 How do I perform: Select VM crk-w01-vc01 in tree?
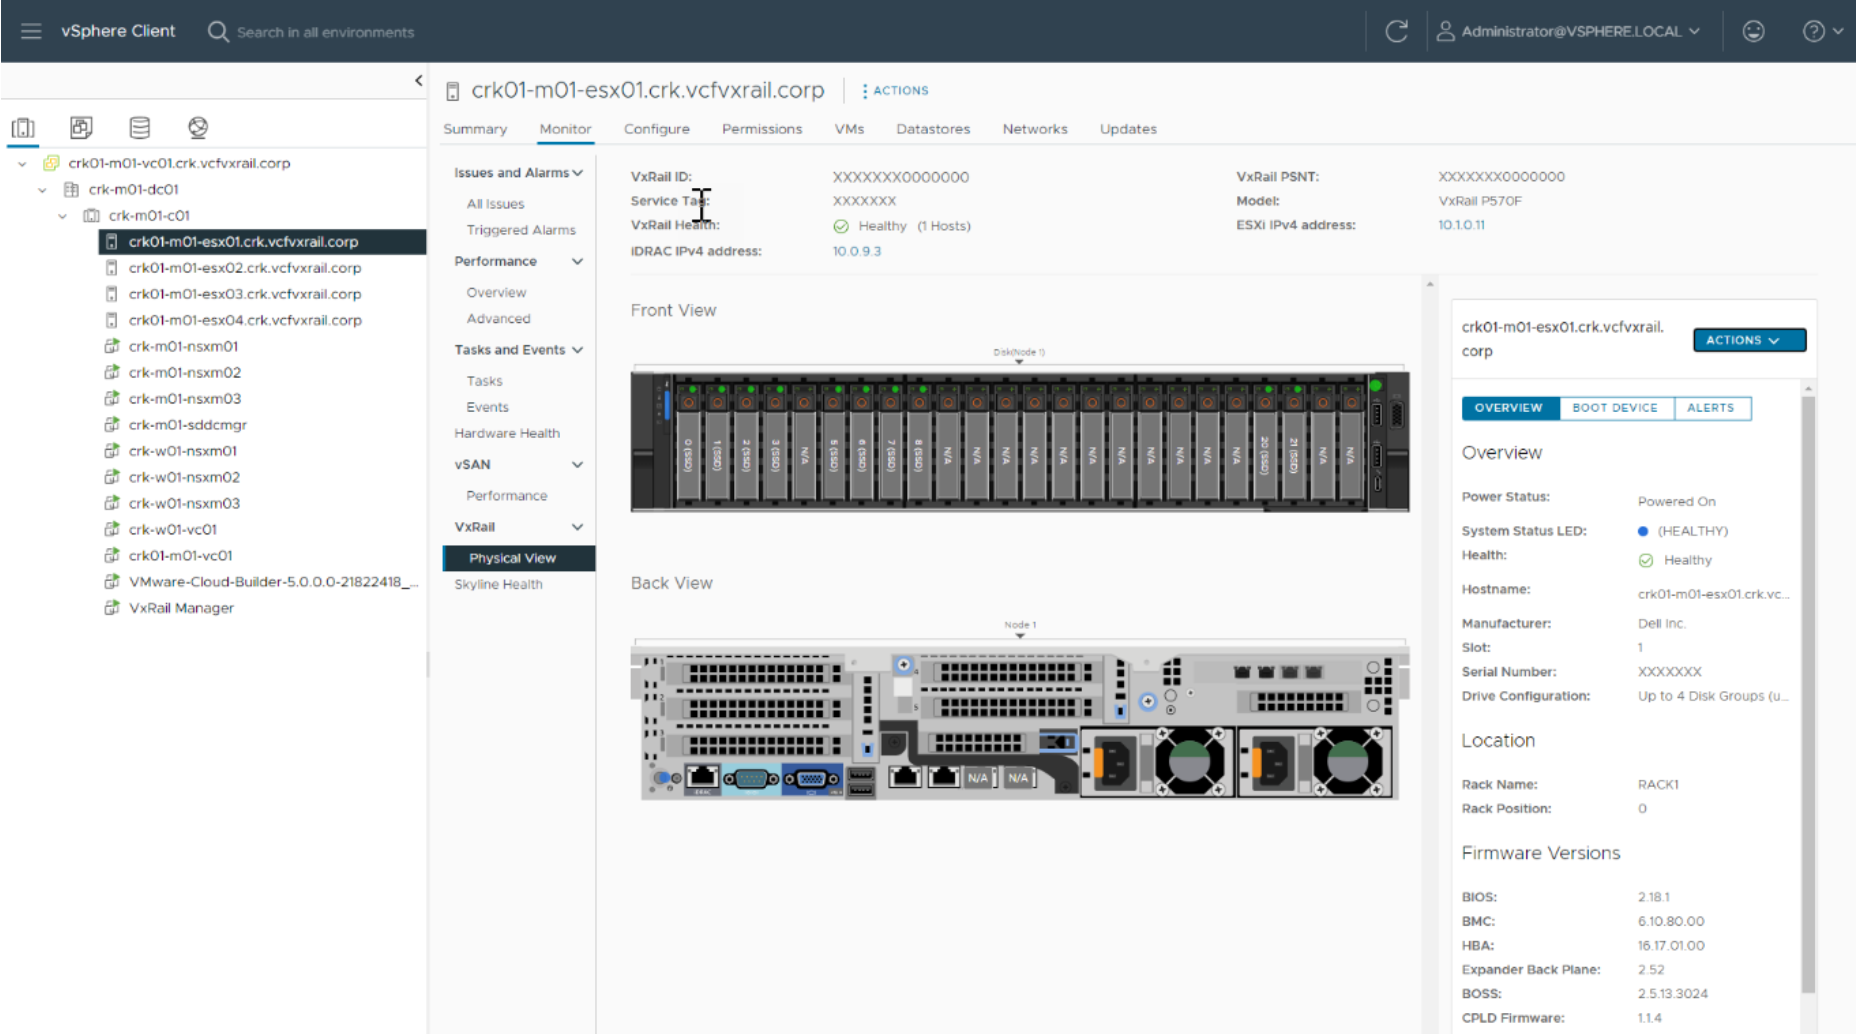[172, 529]
